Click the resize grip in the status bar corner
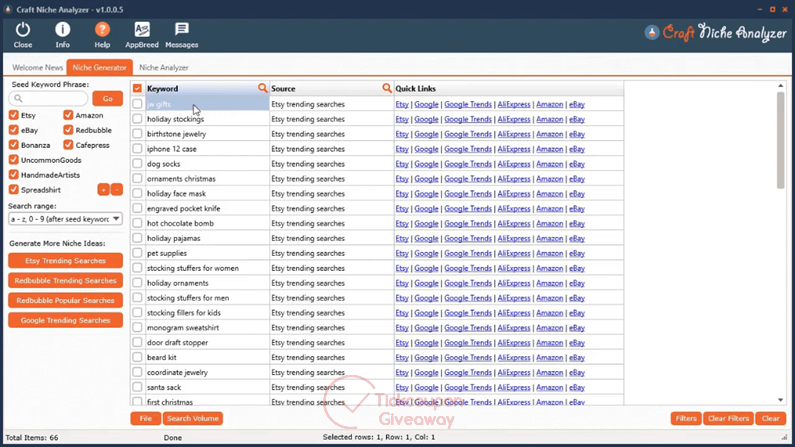 click(785, 437)
